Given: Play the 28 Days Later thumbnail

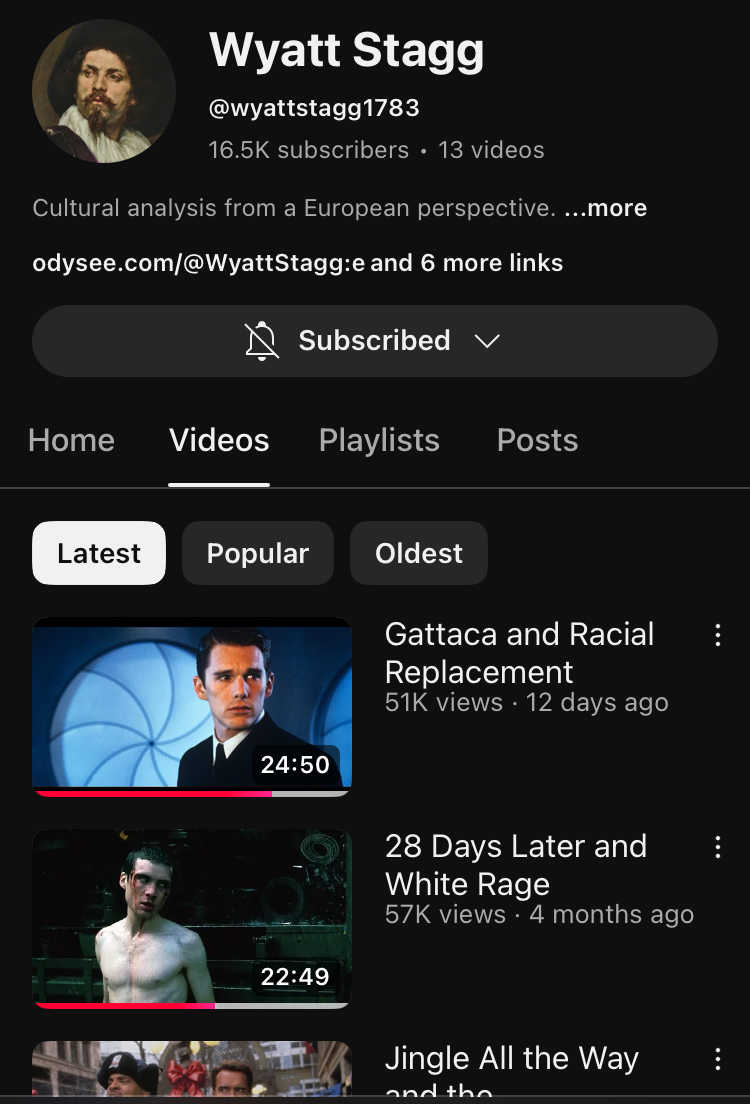Looking at the screenshot, I should [192, 919].
